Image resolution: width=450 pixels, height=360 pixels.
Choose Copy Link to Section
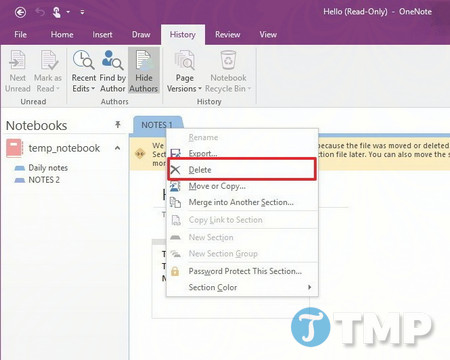click(x=242, y=220)
